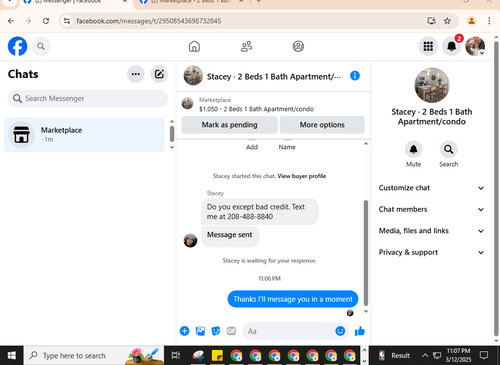Open Chrome profile avatar icon
The image size is (500, 365).
click(x=471, y=21)
